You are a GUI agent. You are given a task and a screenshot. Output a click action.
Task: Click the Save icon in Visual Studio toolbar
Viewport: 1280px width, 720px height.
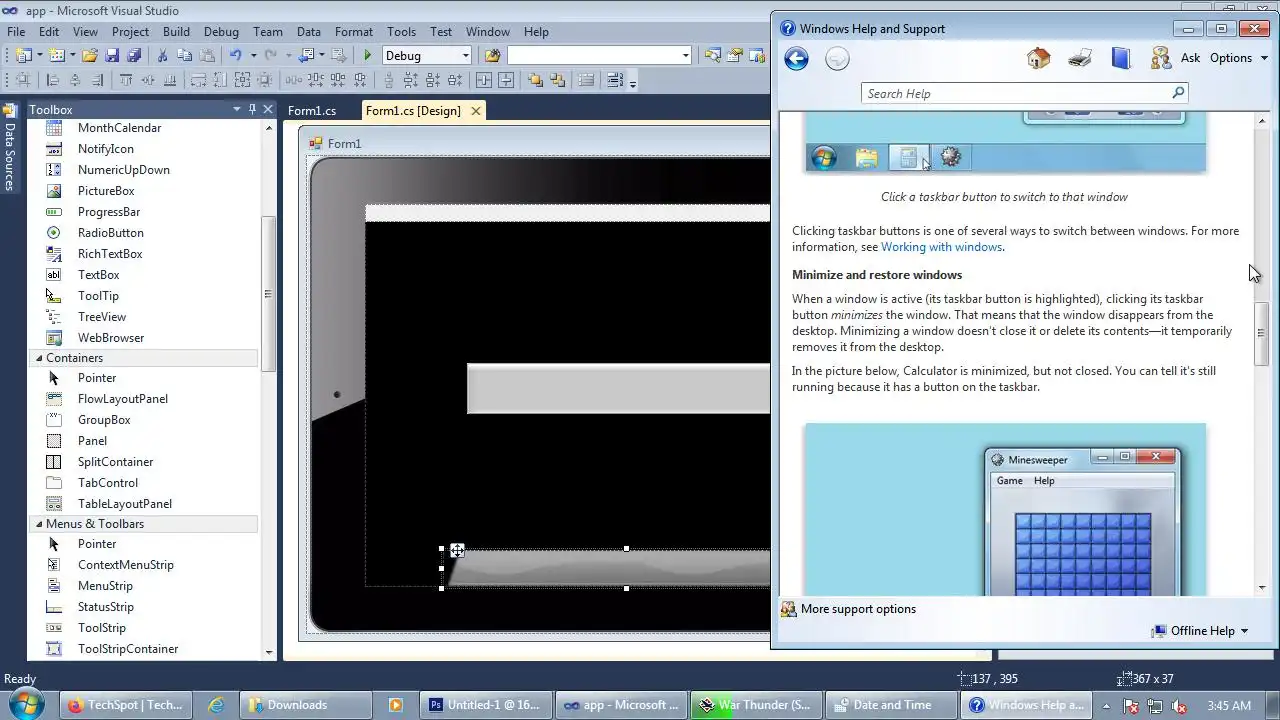click(x=112, y=56)
